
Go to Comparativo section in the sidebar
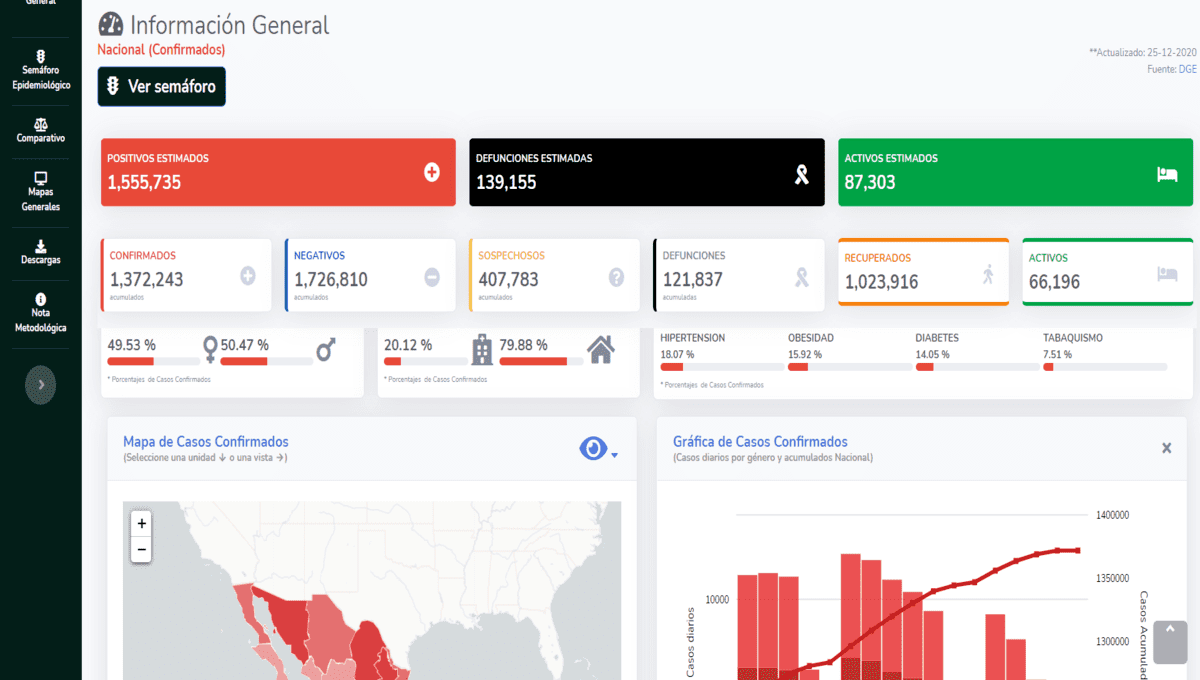41,131
